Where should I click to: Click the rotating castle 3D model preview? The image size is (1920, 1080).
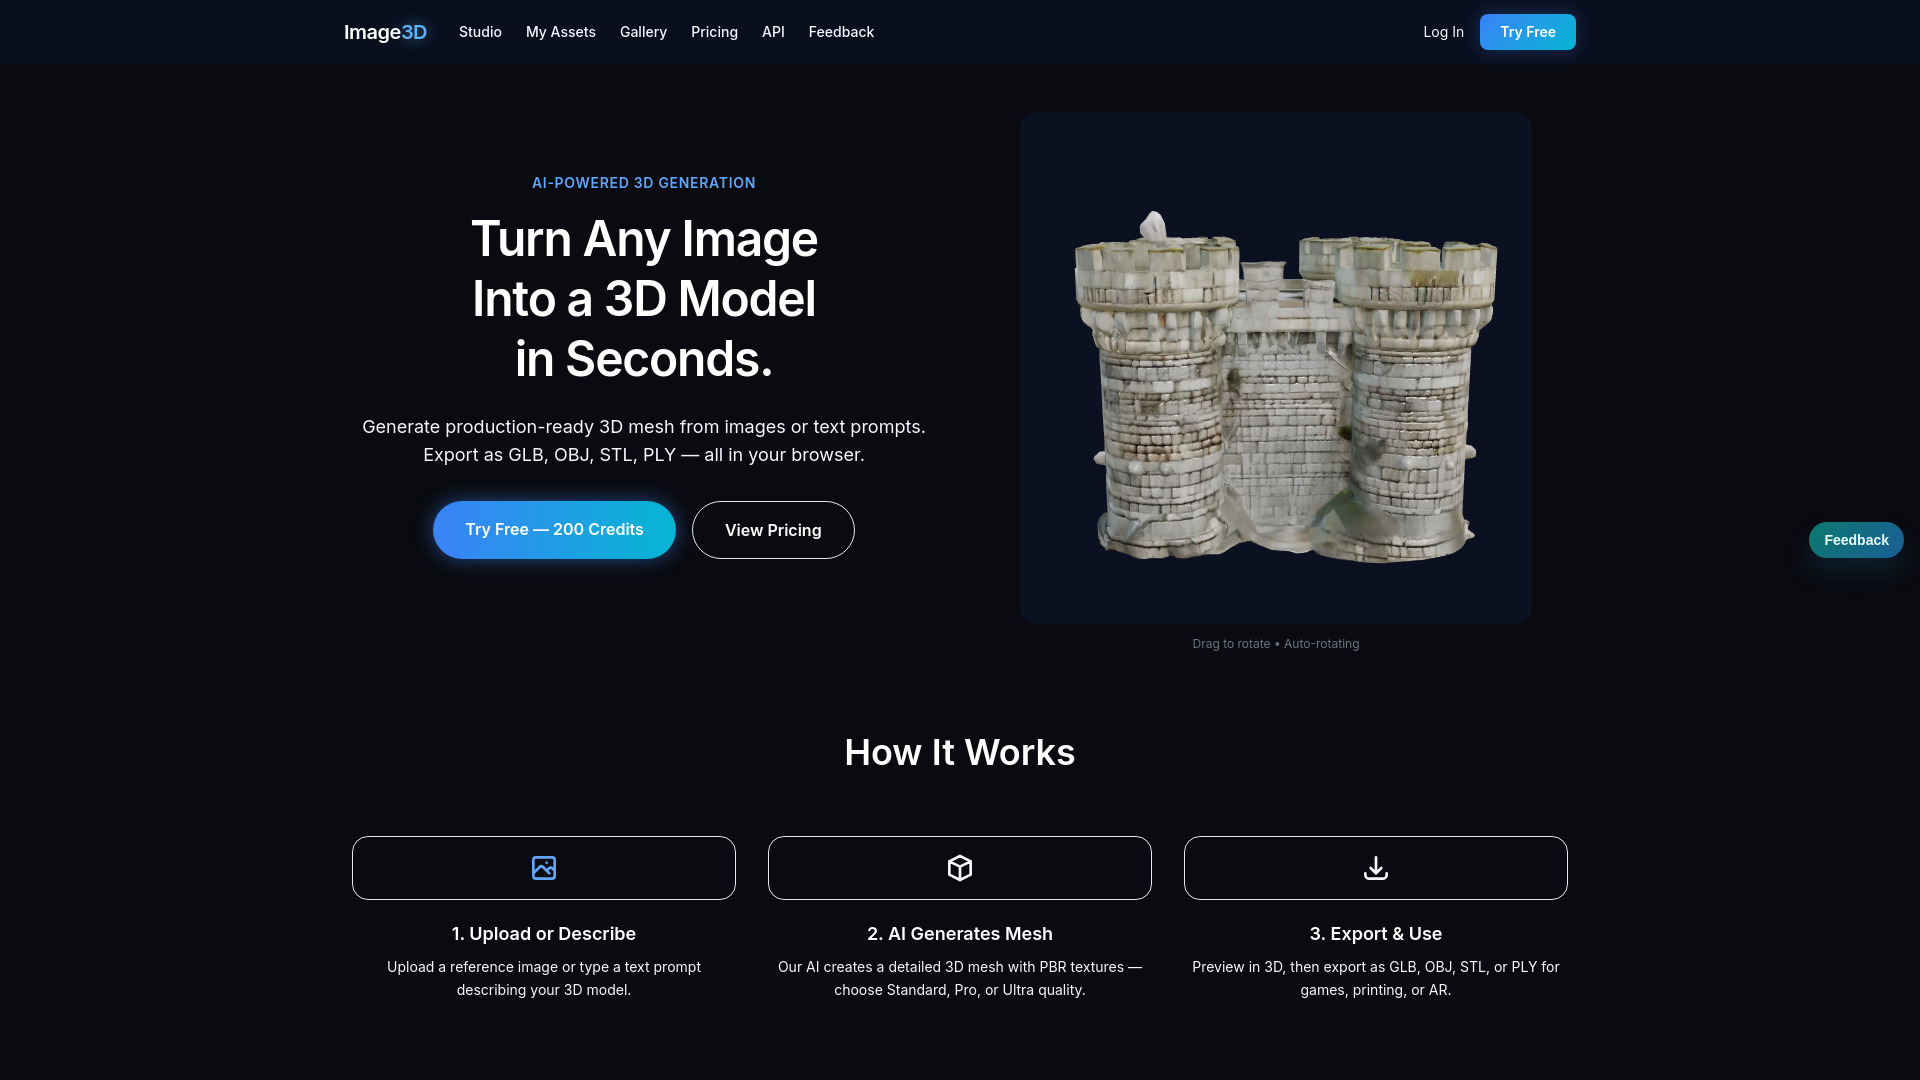1274,367
